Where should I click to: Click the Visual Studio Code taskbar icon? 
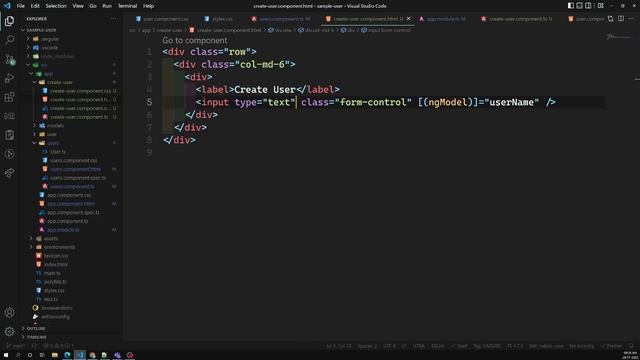click(x=80, y=355)
